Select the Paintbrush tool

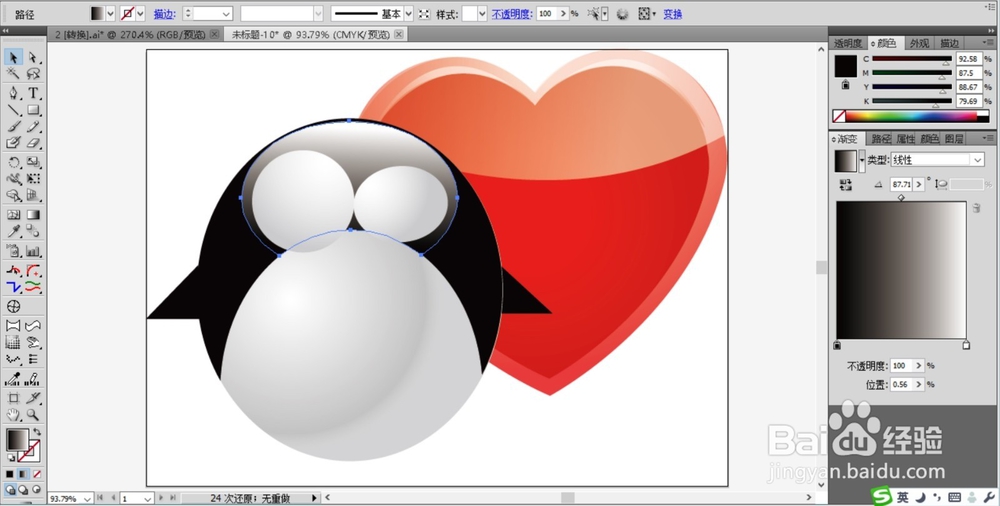[13, 127]
